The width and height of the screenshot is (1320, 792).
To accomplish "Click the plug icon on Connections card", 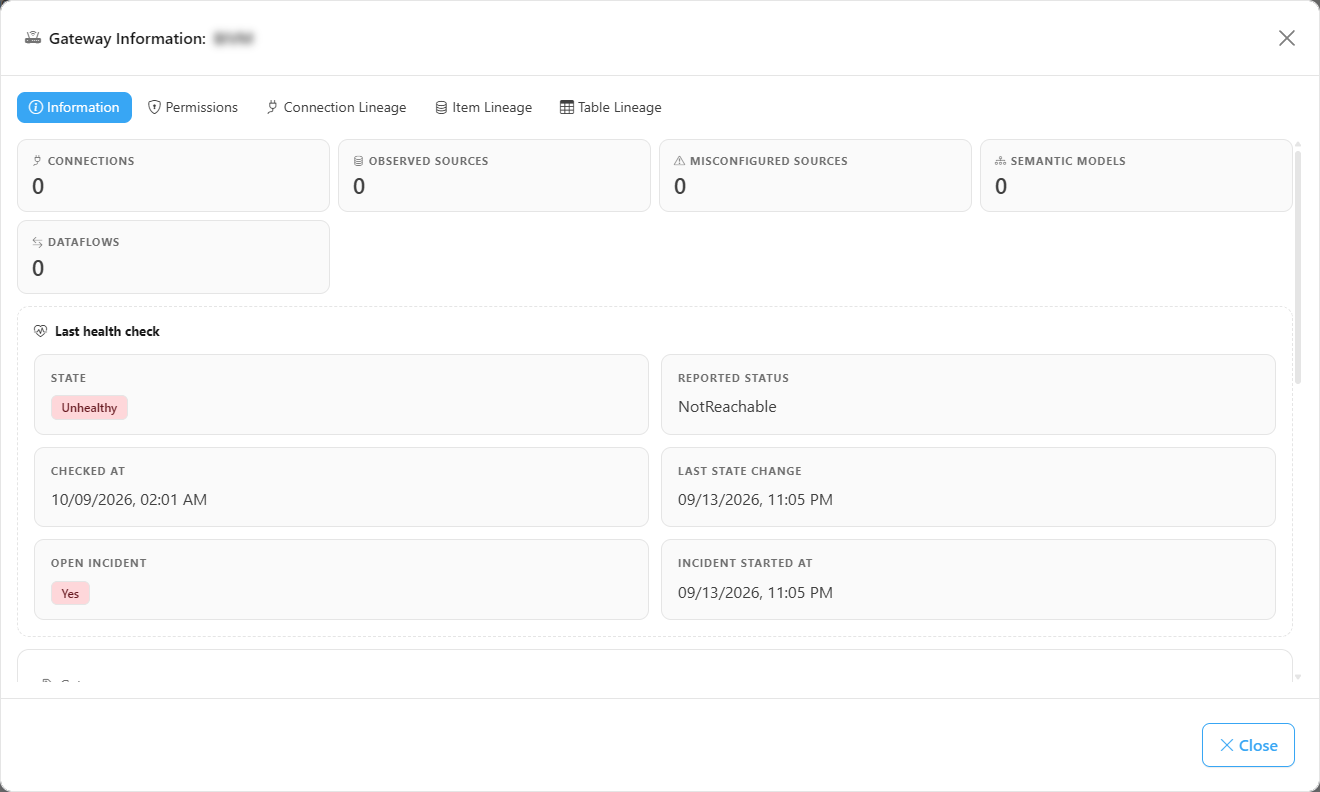I will point(38,161).
